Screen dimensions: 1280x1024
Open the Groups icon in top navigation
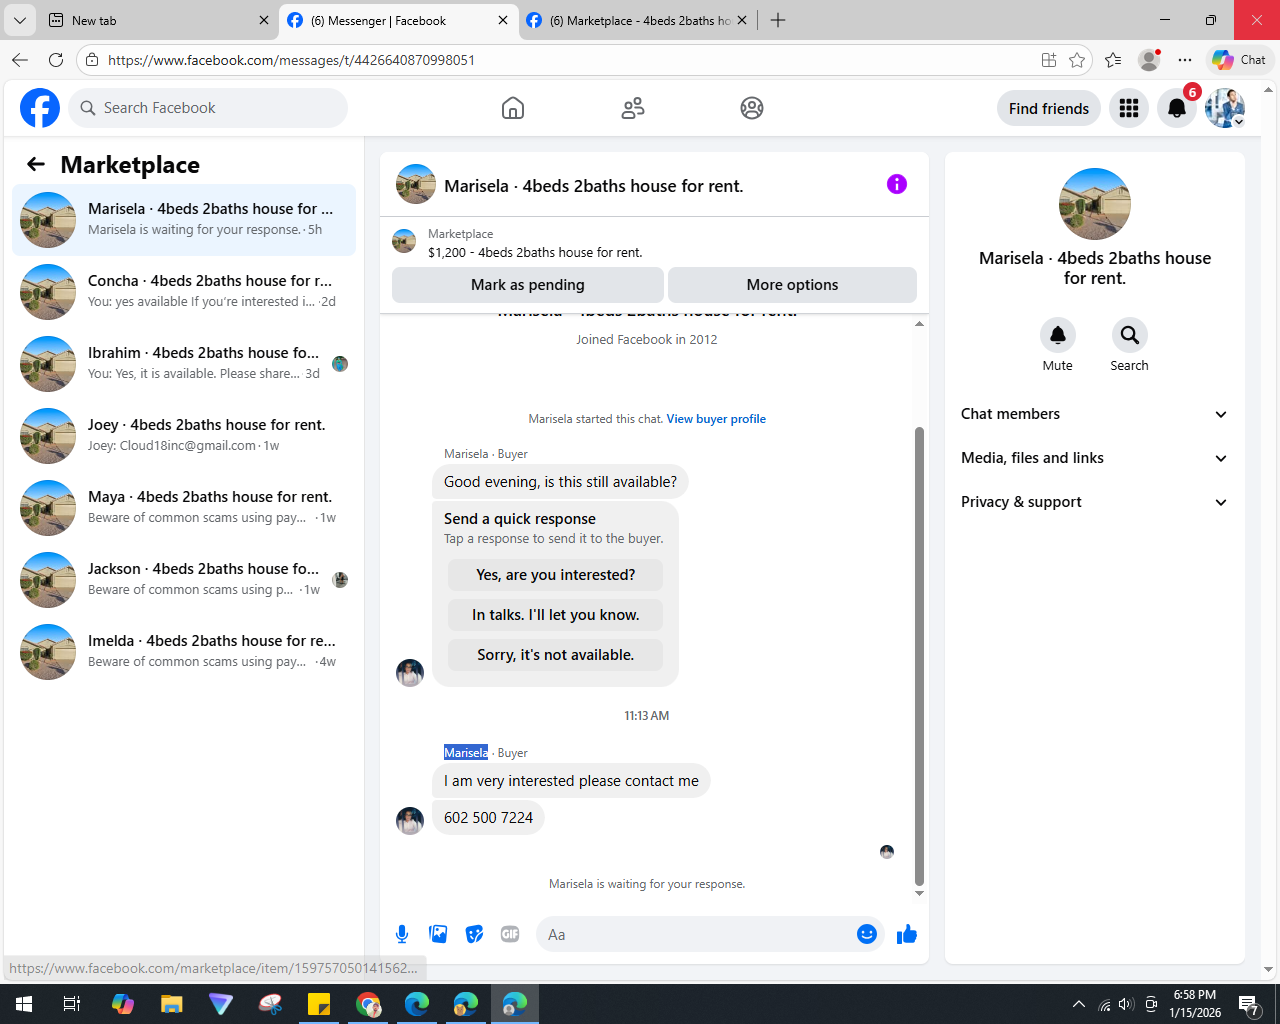pos(752,108)
